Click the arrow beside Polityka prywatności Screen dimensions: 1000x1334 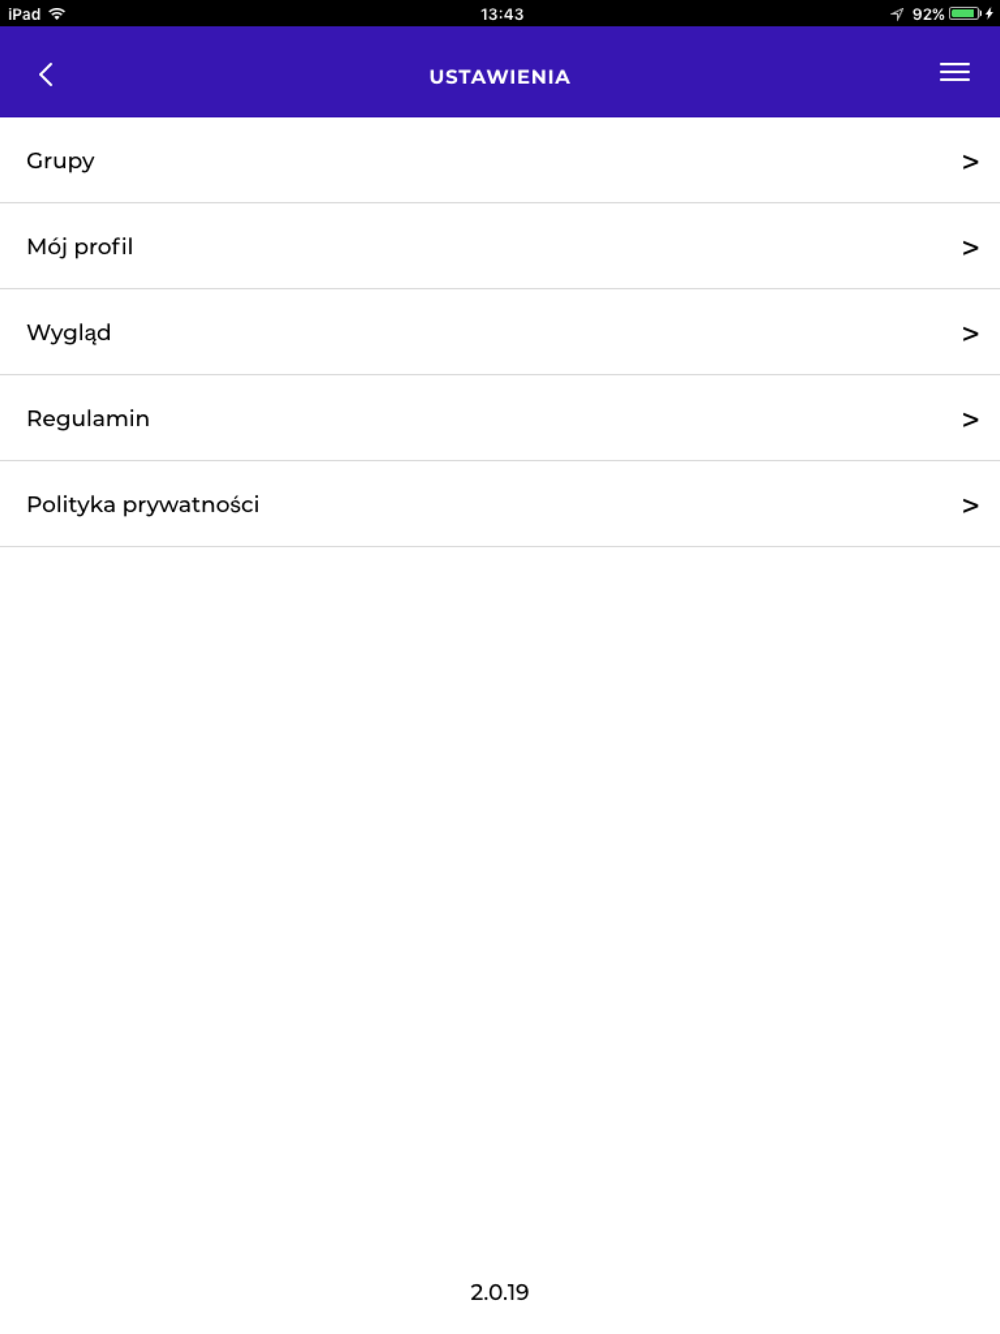point(969,506)
